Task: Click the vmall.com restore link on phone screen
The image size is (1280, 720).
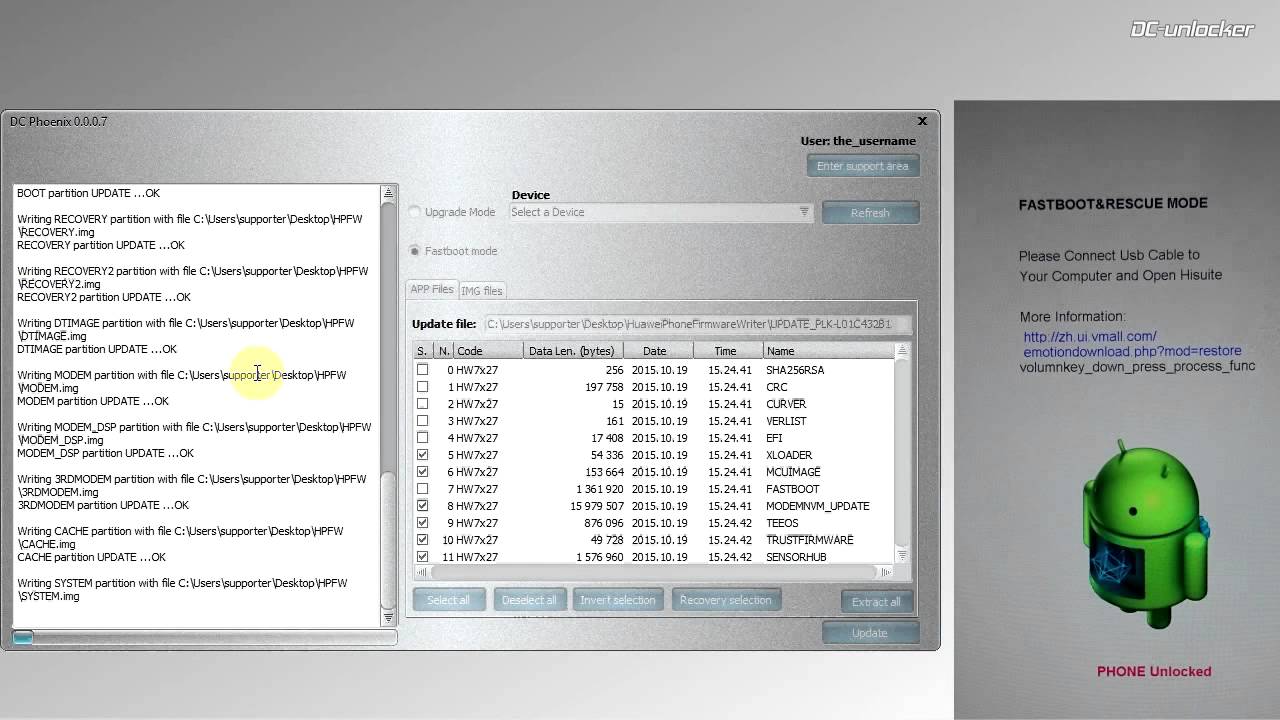Action: pos(1132,344)
